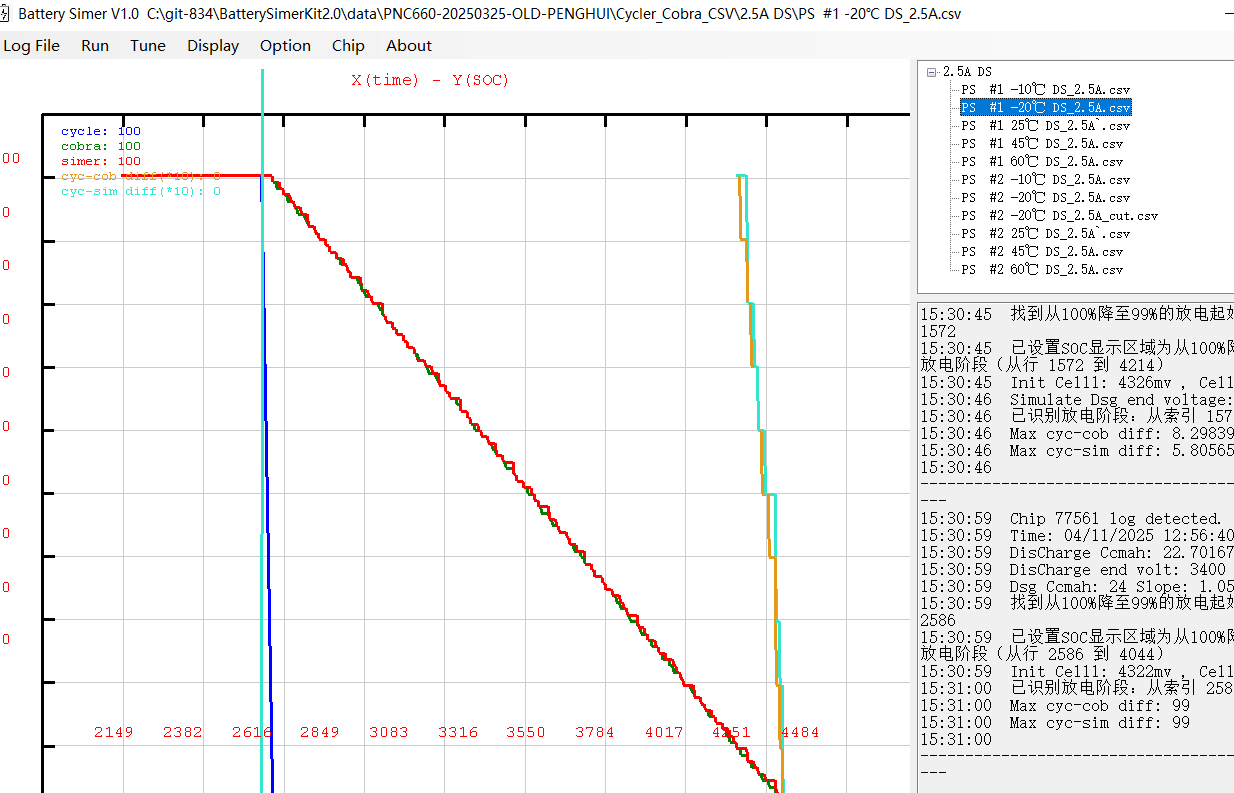The width and height of the screenshot is (1234, 793).
Task: Select PS #1 -20℃ DS_2.5A.csv file
Action: 1046,108
